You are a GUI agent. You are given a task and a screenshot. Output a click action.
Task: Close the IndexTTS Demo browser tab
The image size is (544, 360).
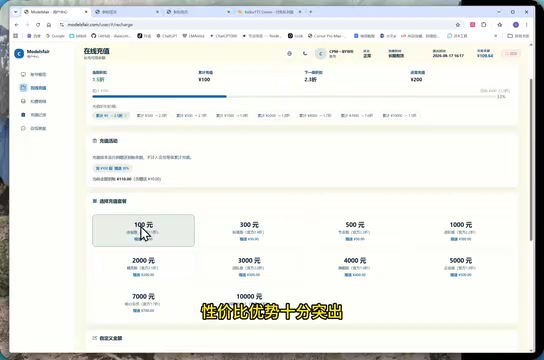[x=300, y=12]
